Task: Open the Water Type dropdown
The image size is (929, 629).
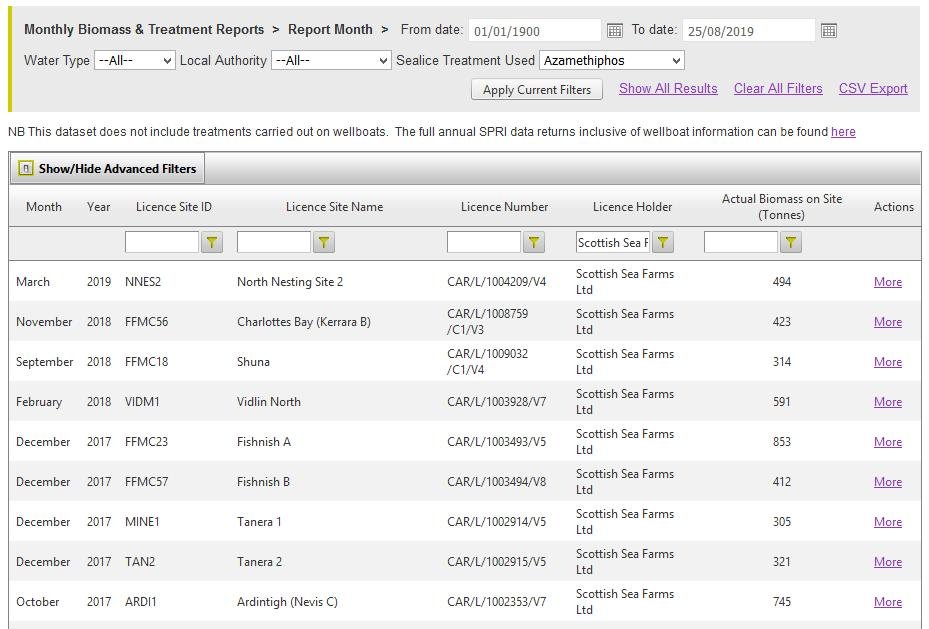Action: (x=135, y=61)
